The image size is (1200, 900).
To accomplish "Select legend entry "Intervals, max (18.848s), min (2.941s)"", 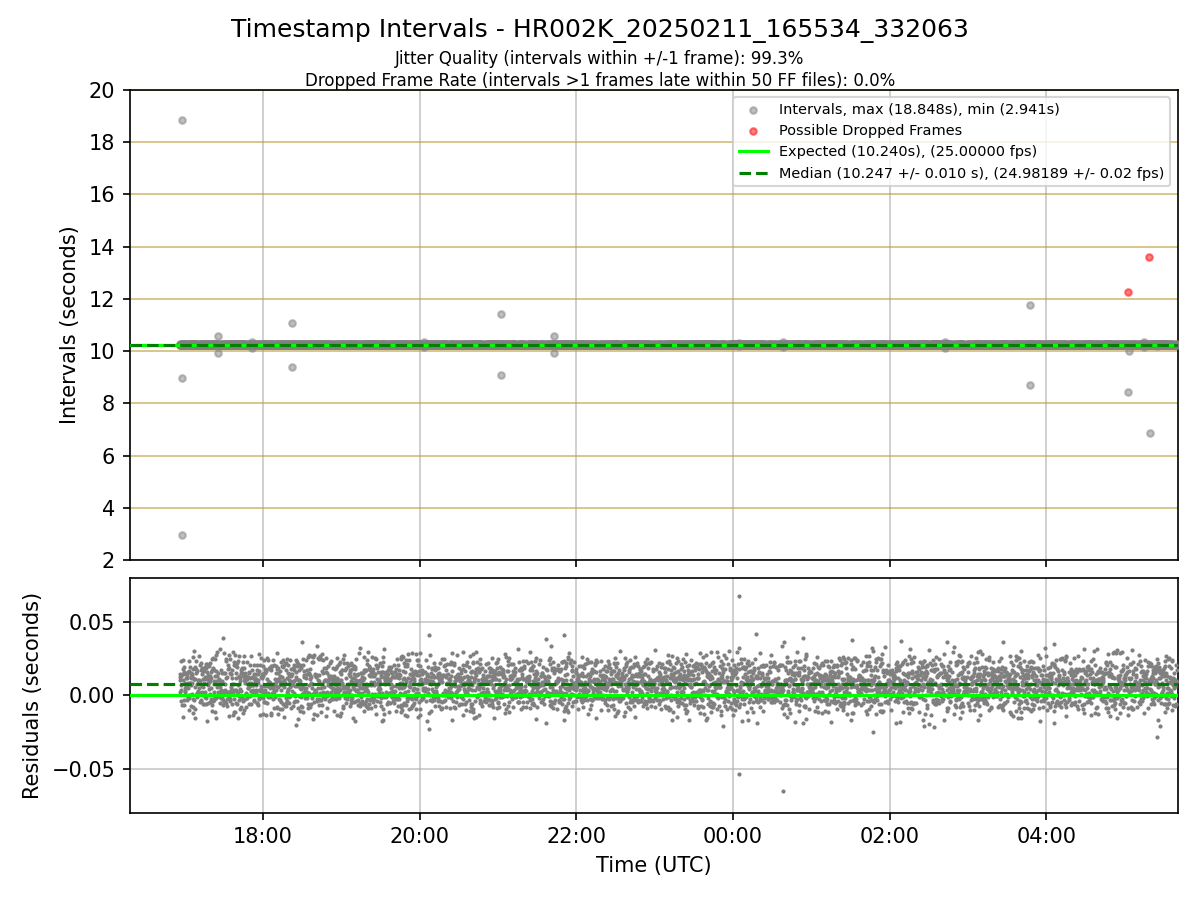I will tap(919, 109).
